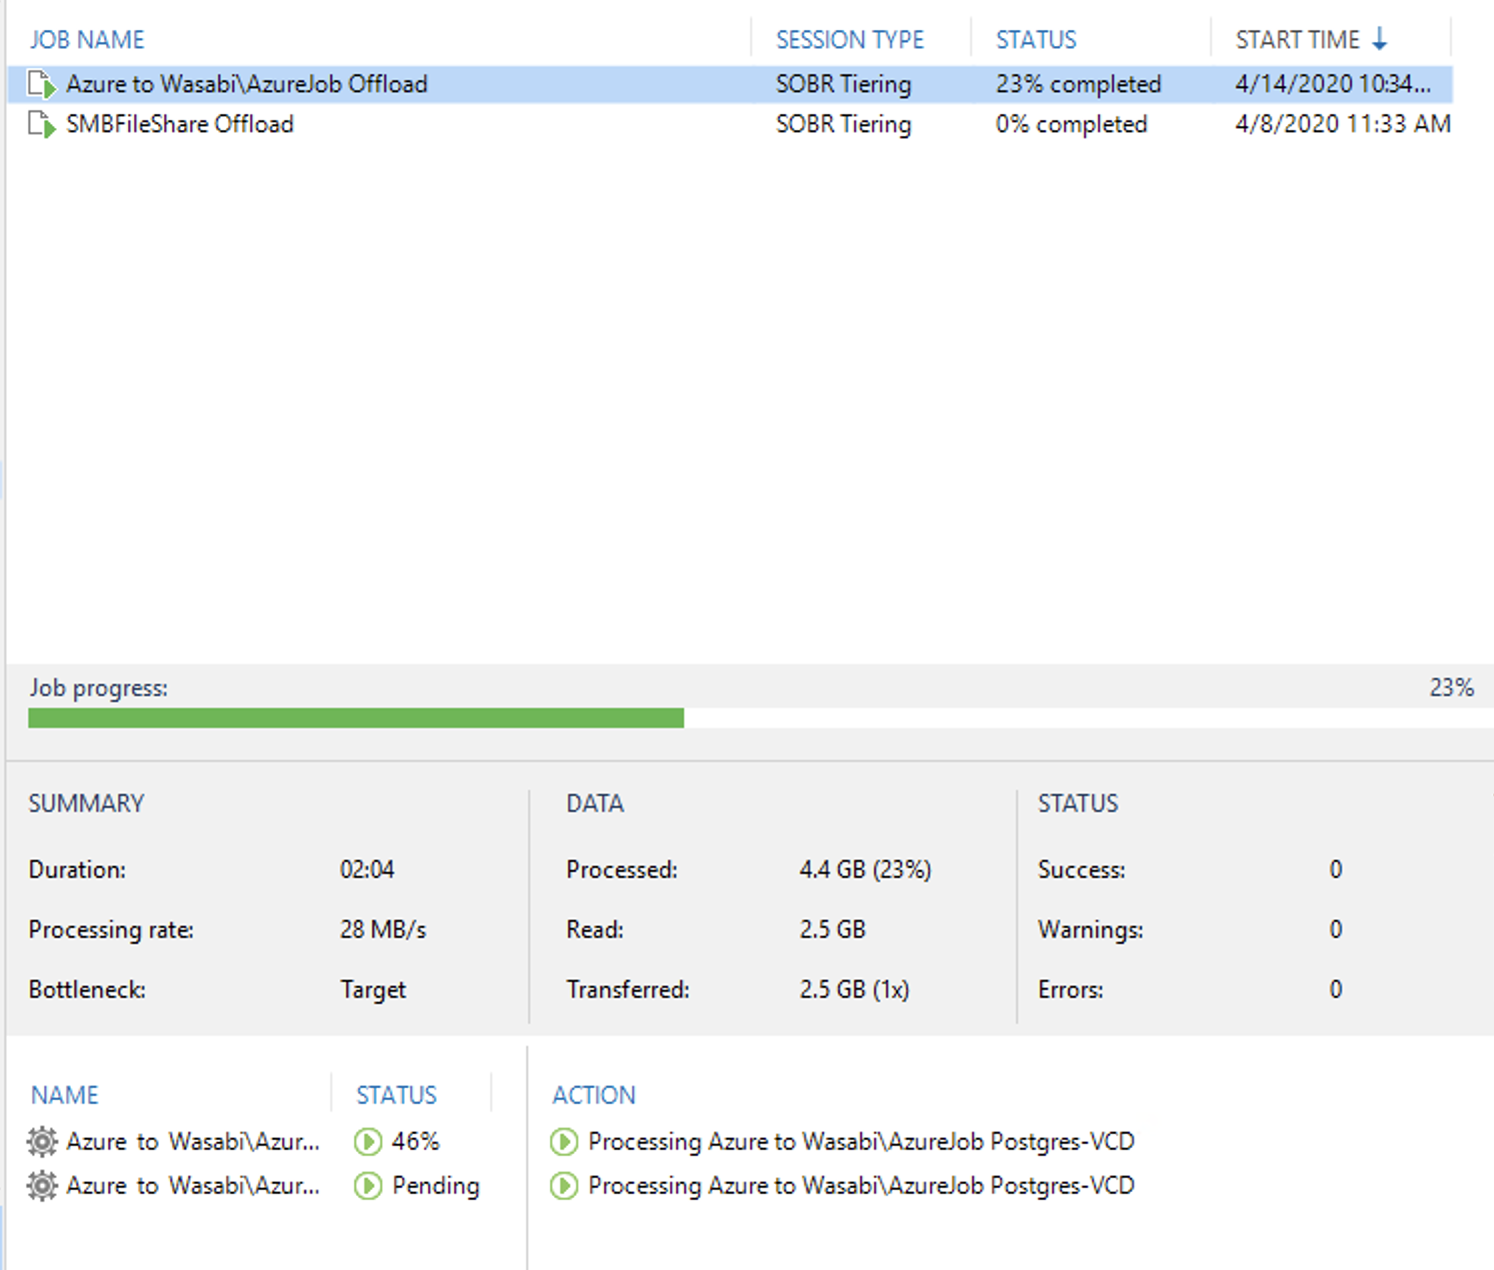Click the ACTION column header
Viewport: 1494px width, 1270px height.
click(594, 1095)
